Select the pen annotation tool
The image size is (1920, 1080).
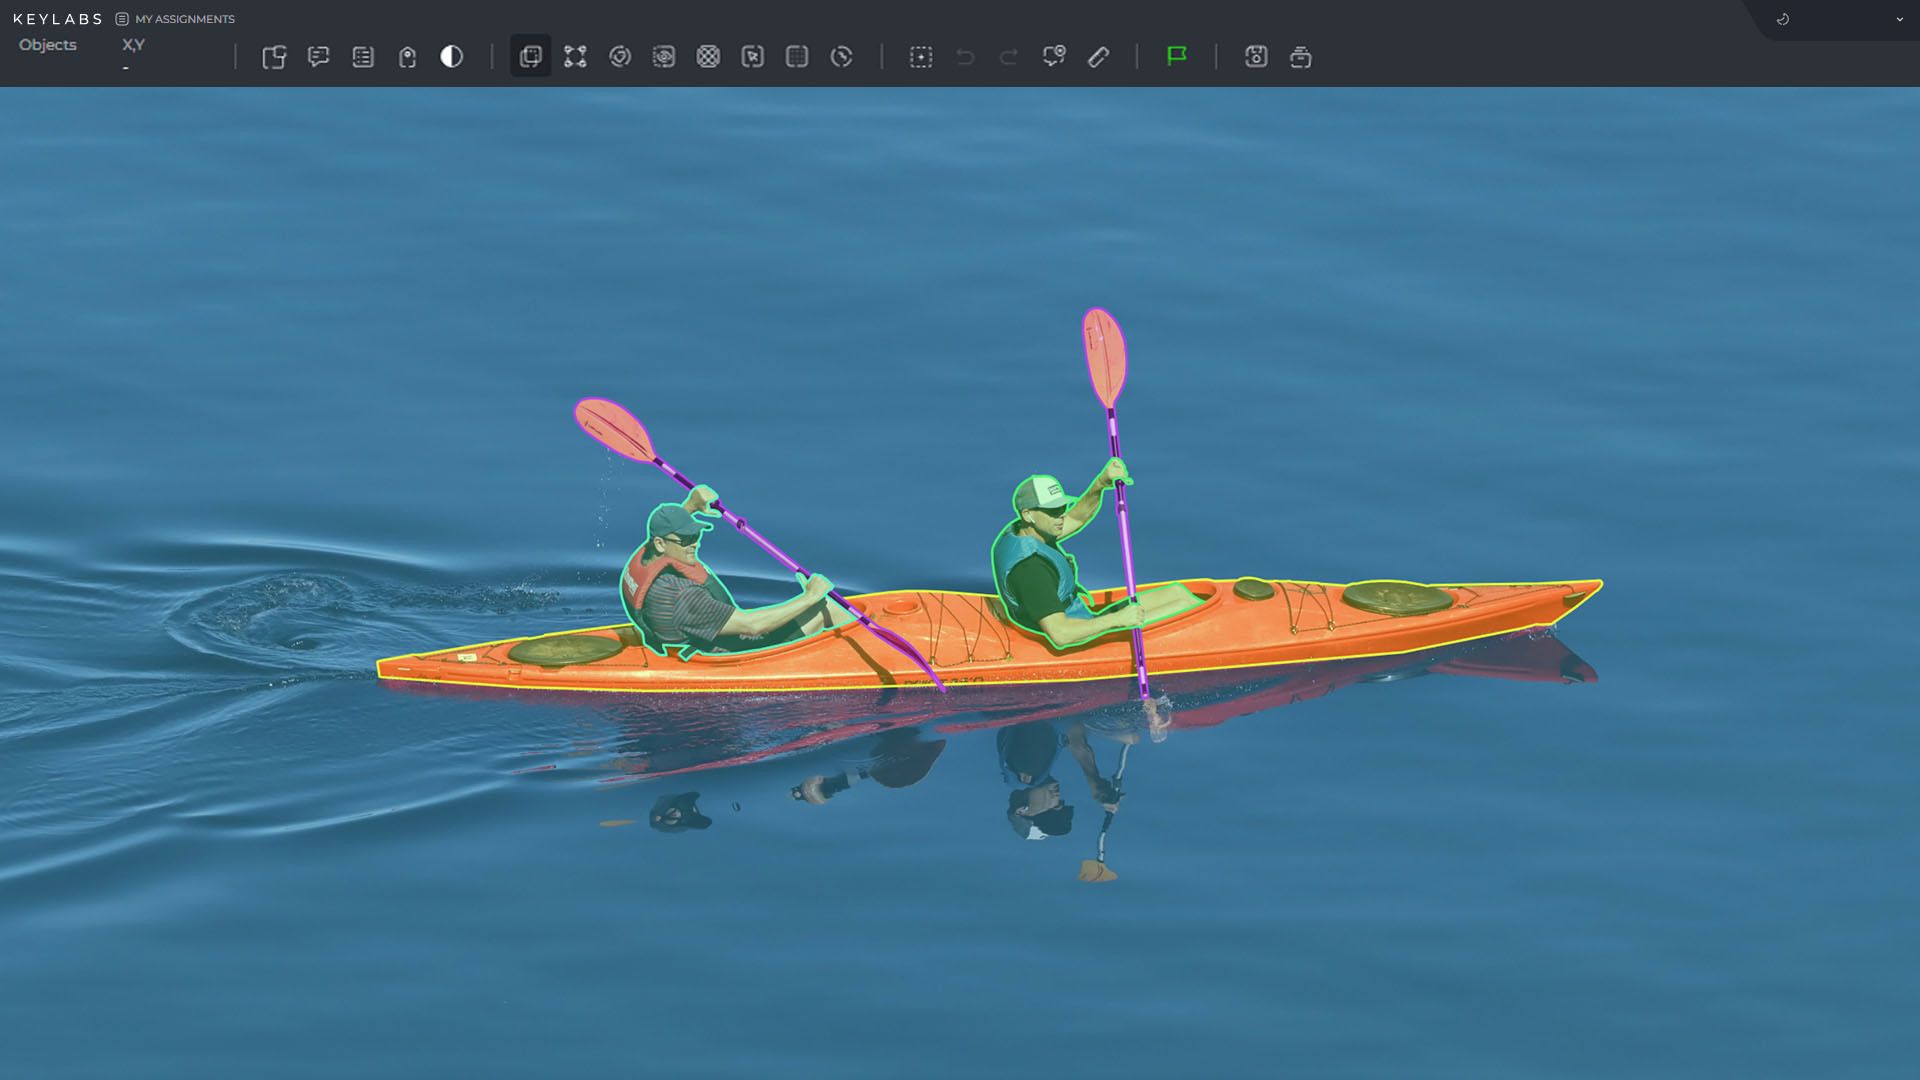coord(1098,57)
